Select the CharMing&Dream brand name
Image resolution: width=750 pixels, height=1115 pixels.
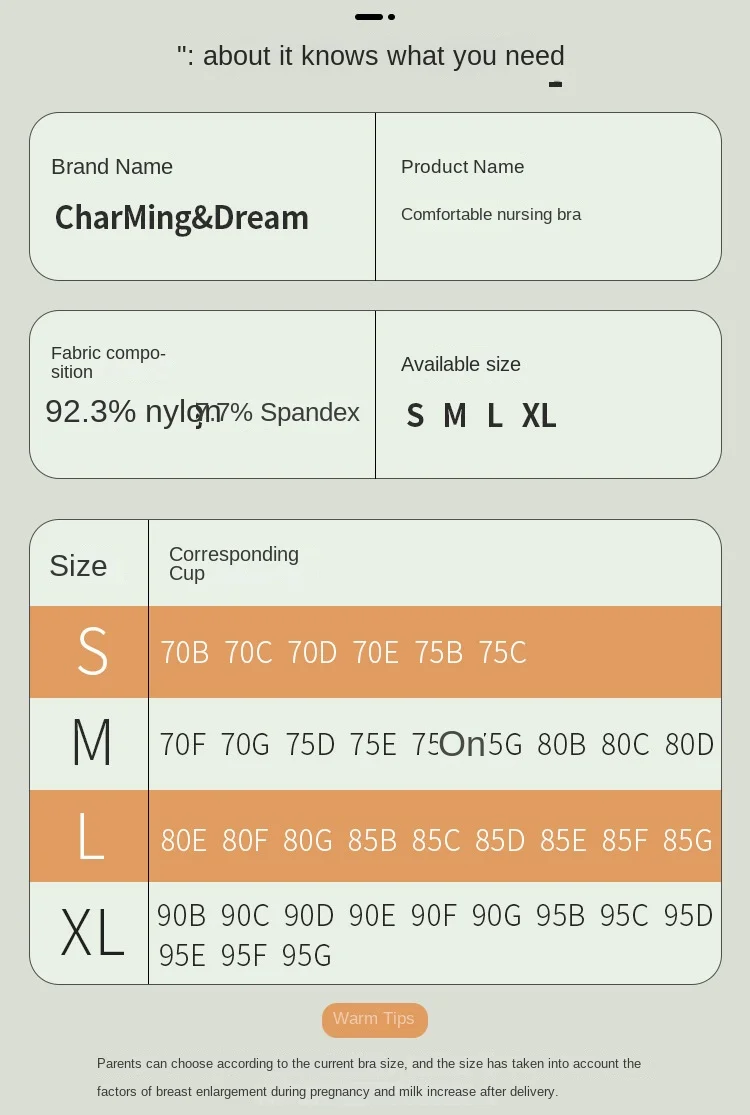[182, 218]
